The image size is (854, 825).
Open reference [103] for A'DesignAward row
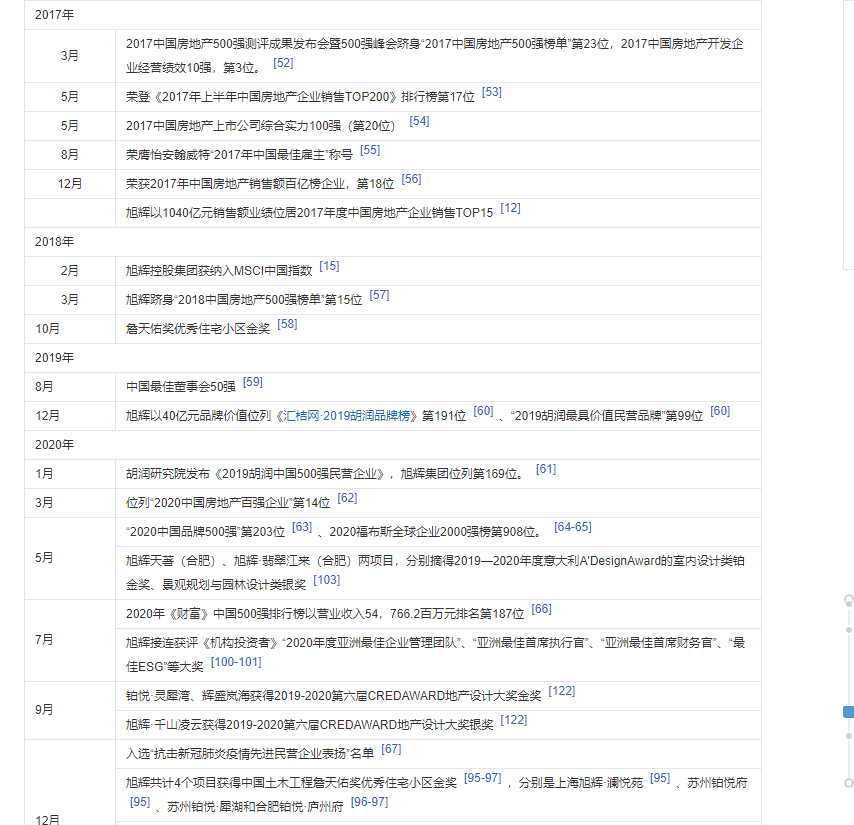pos(327,580)
